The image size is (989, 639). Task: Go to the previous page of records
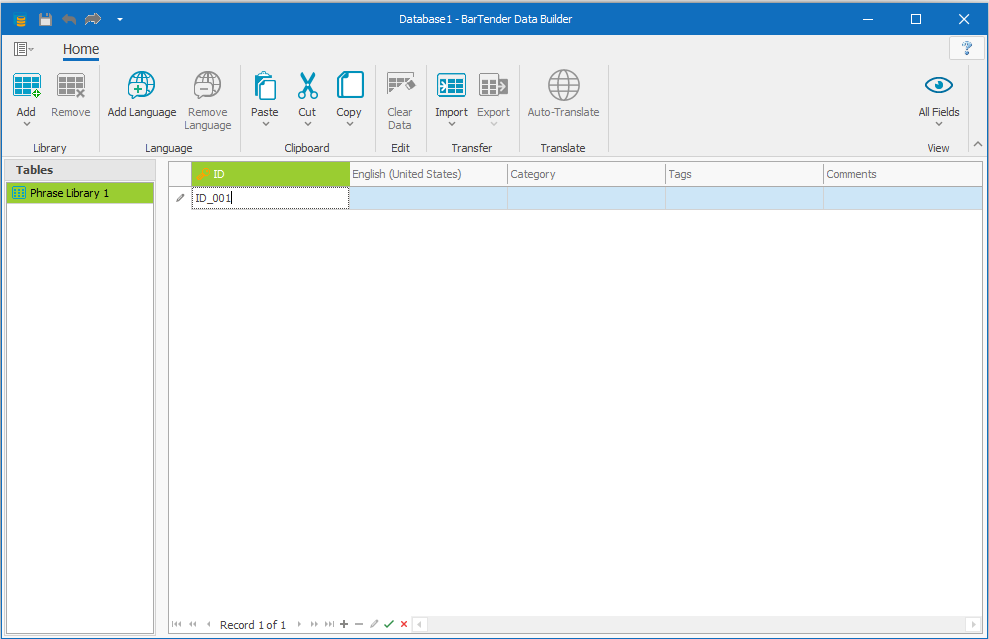pos(193,624)
